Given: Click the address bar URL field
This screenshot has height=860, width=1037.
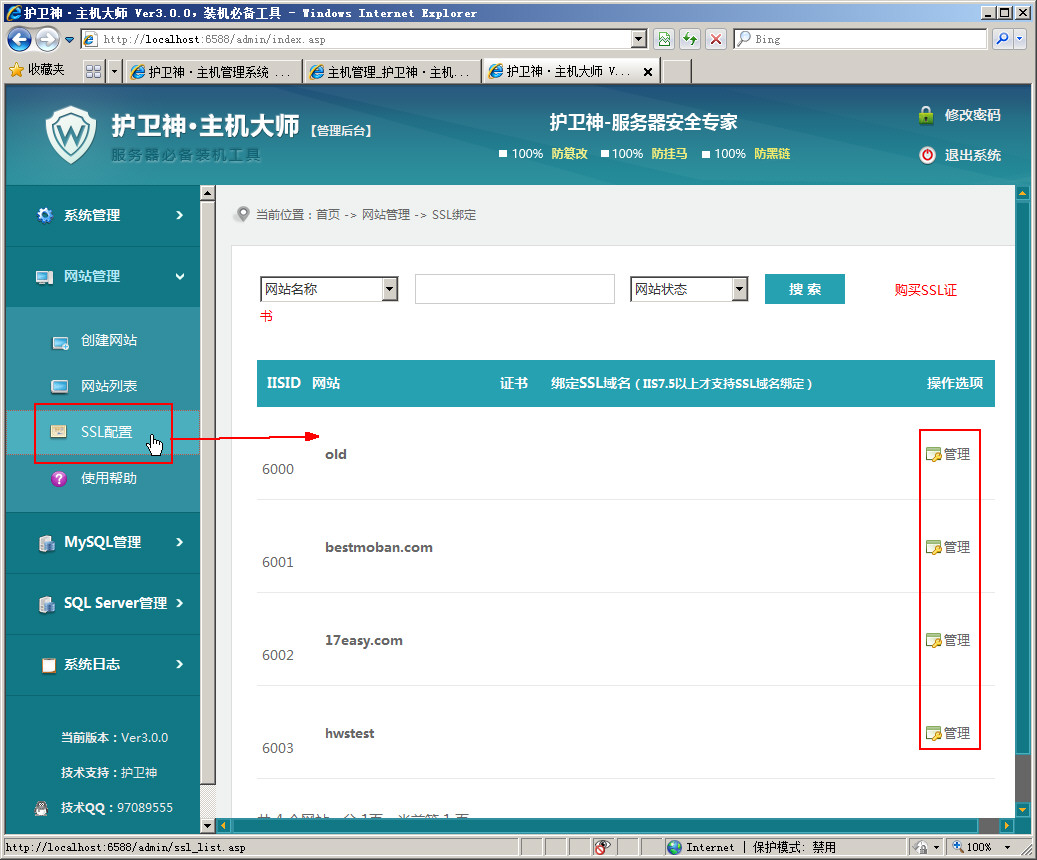Looking at the screenshot, I should (x=357, y=40).
